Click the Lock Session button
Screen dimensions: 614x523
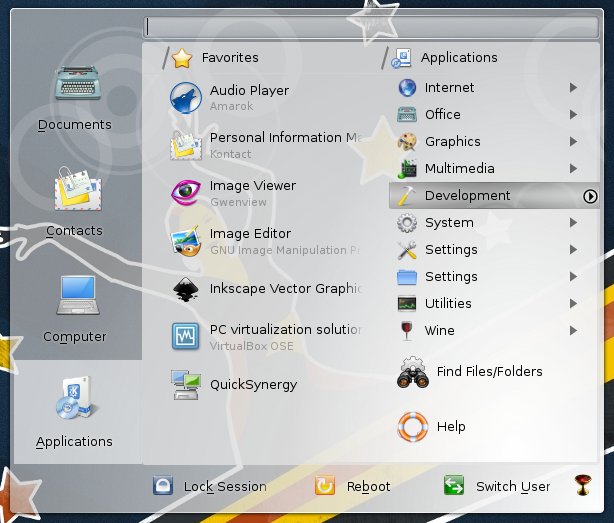(210, 486)
